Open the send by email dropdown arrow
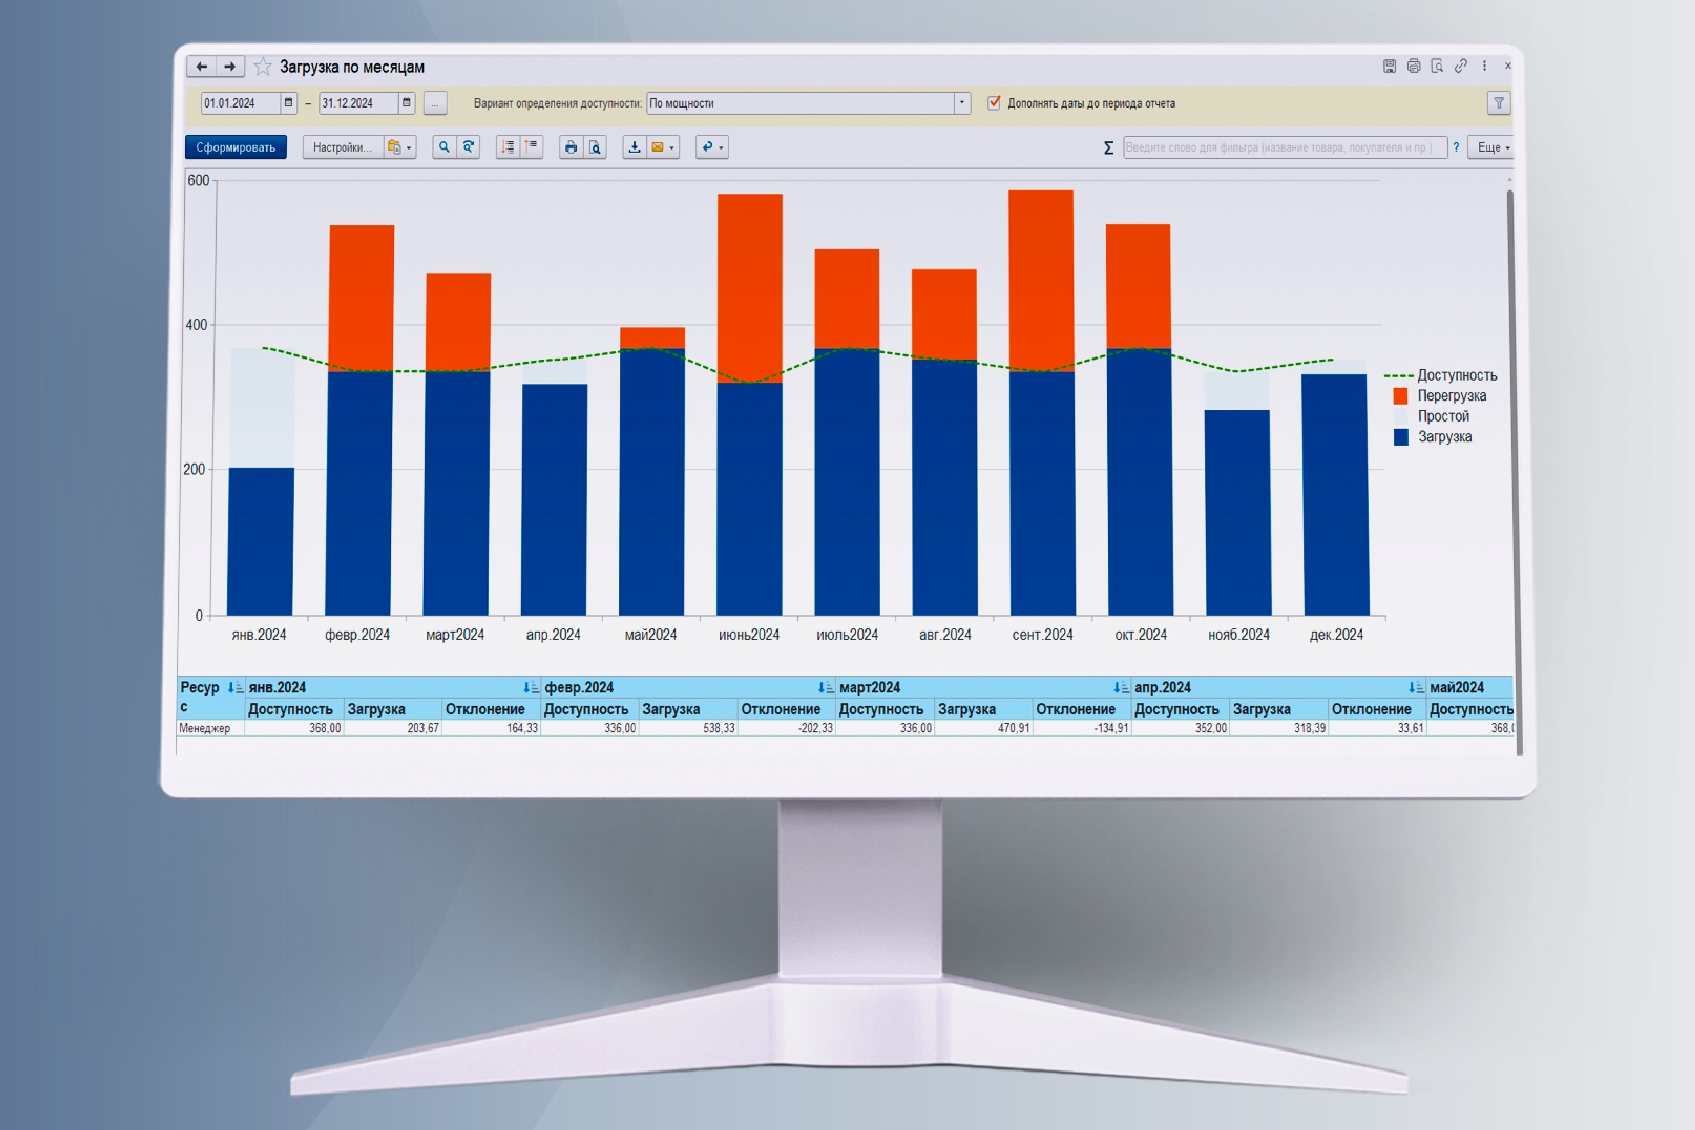This screenshot has height=1130, width=1695. pos(672,148)
